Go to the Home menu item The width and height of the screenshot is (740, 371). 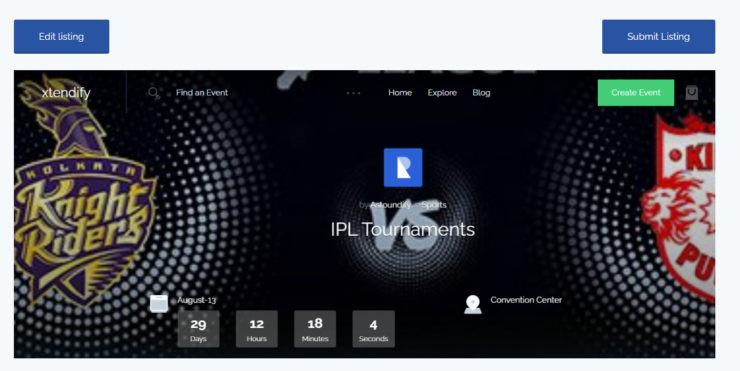400,93
